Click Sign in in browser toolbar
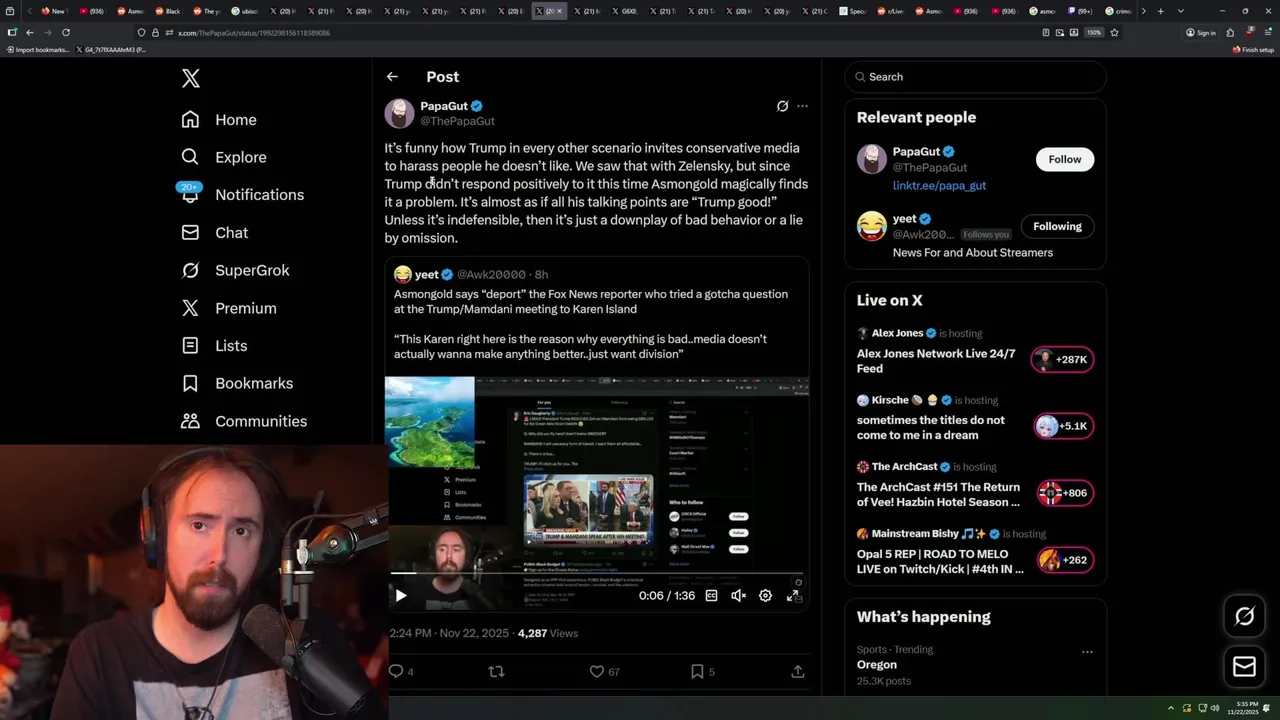This screenshot has height=720, width=1280. point(1201,32)
